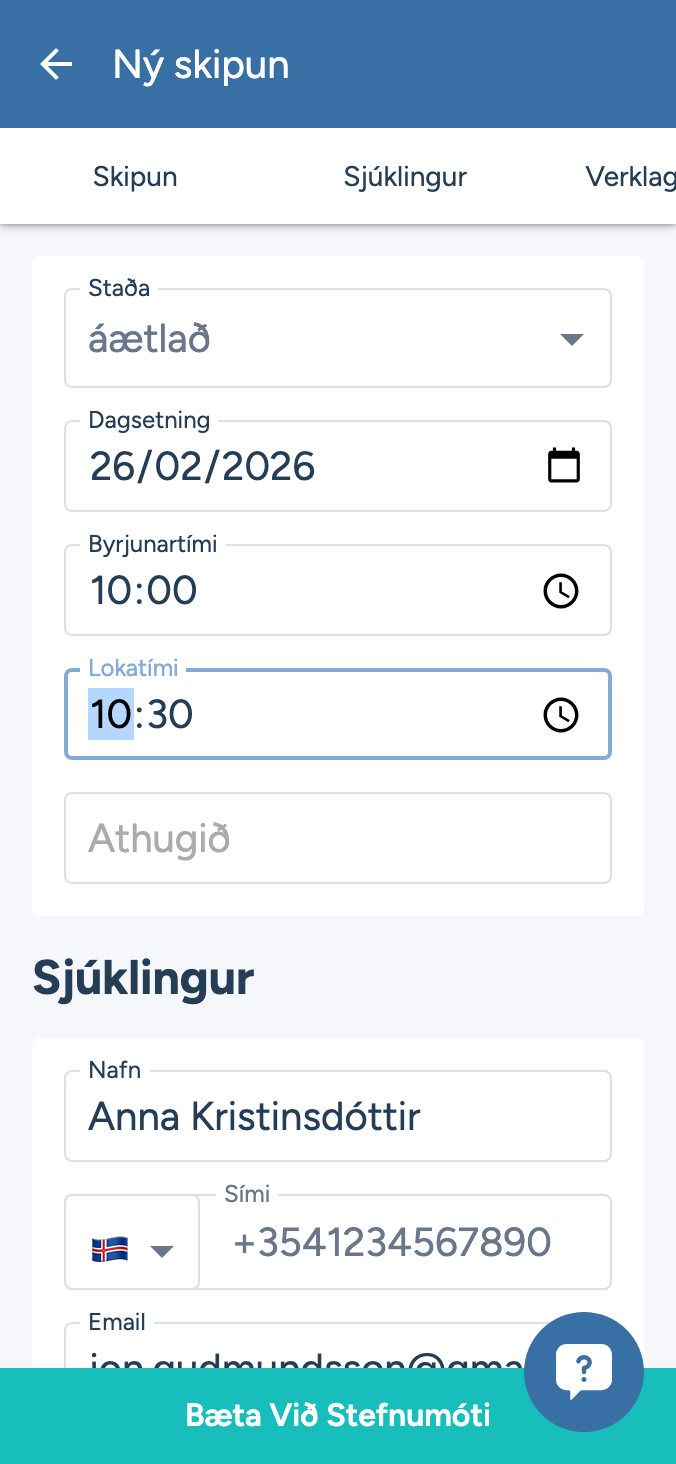
Task: Click the minutes in Lokatími field
Action: click(x=169, y=715)
